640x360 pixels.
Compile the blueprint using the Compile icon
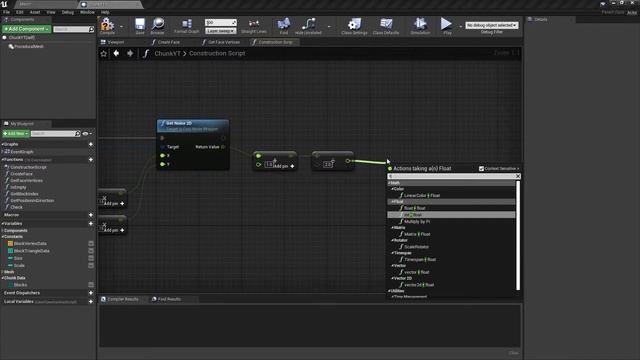(107, 26)
